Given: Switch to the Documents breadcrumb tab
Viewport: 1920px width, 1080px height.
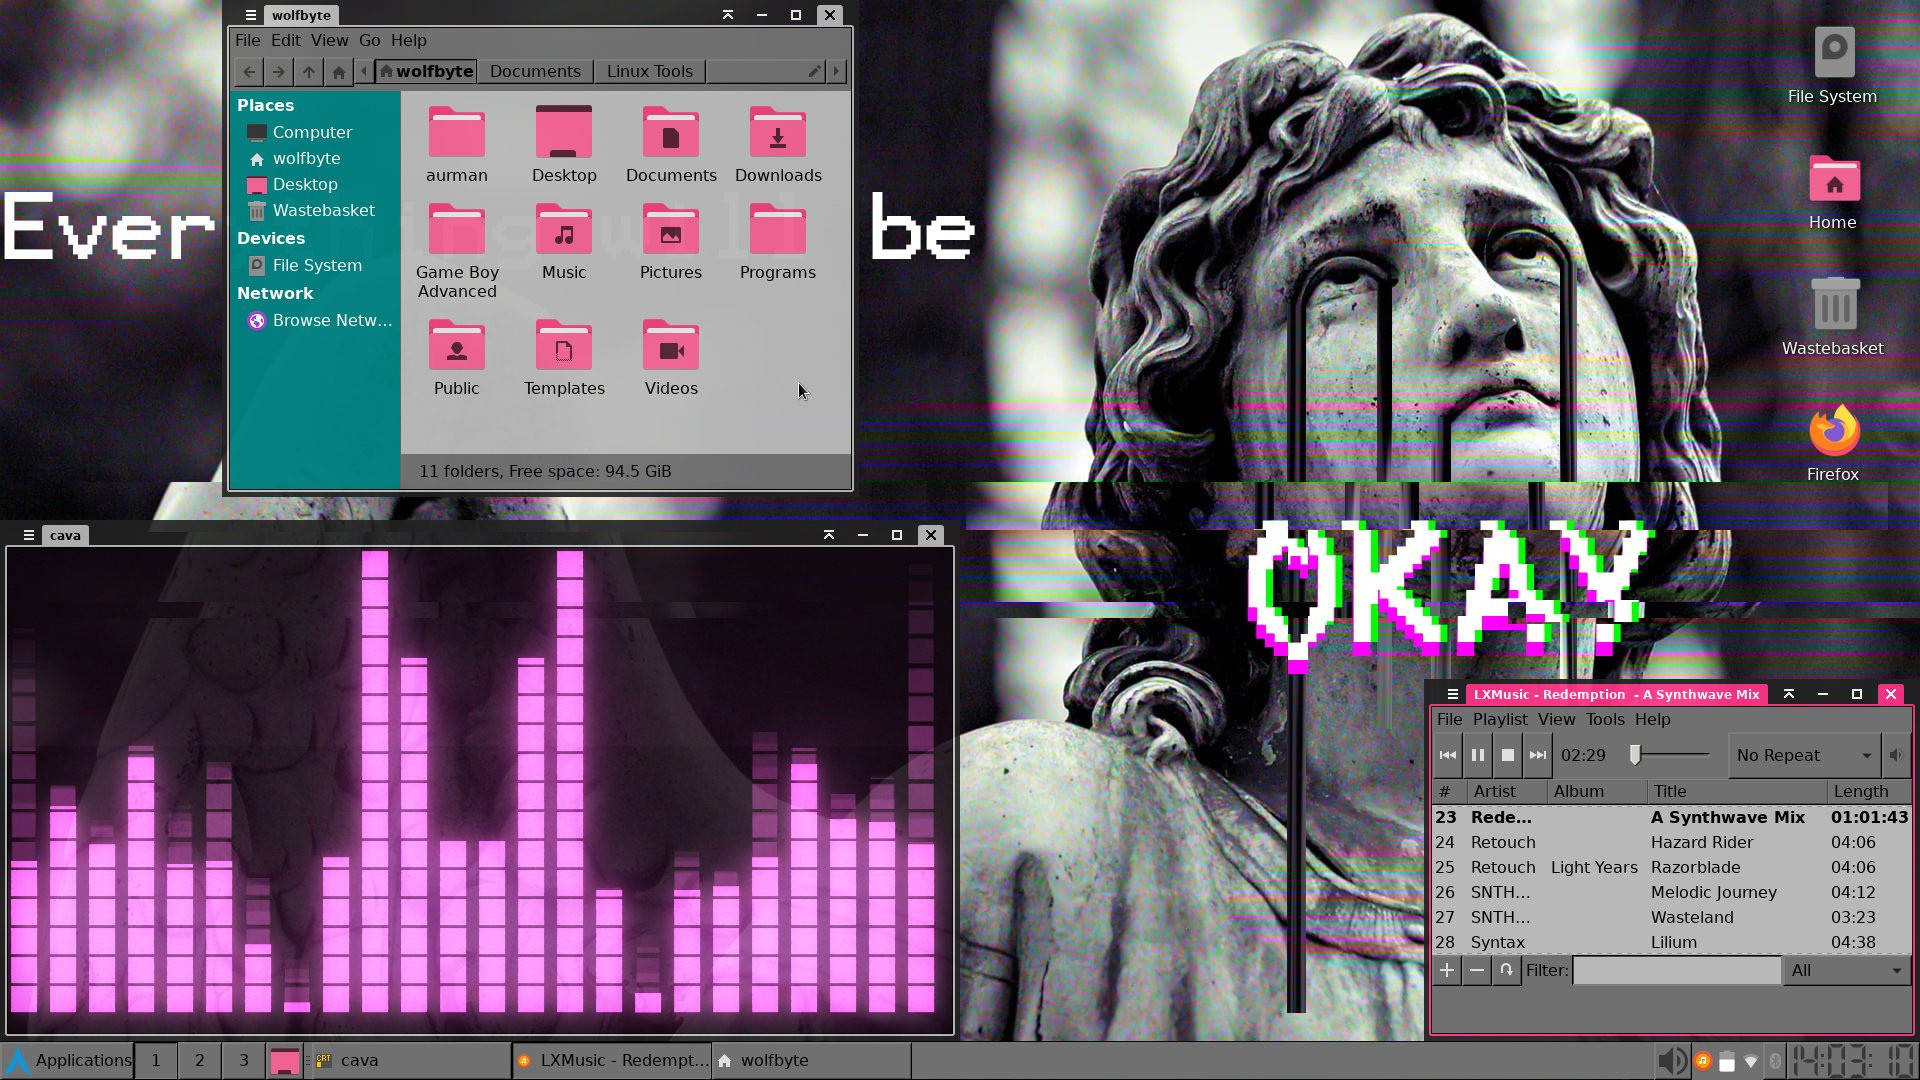Looking at the screenshot, I should tap(535, 71).
